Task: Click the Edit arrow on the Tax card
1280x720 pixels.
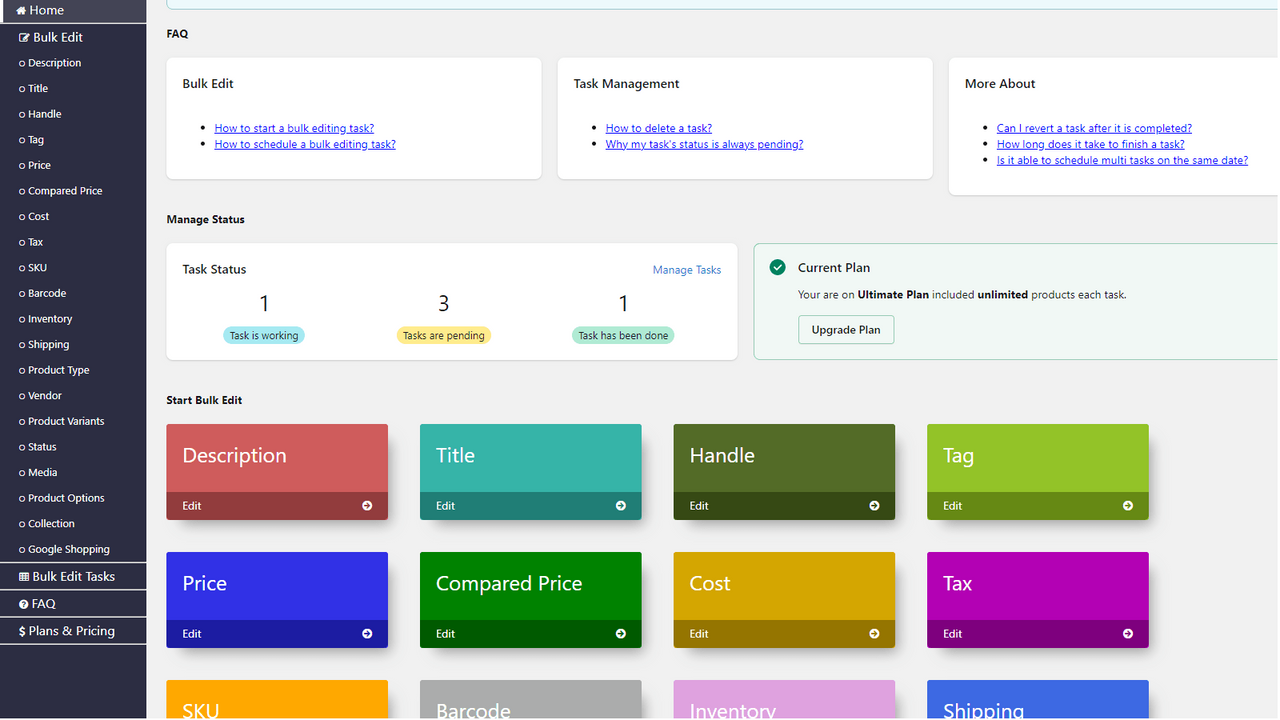Action: click(x=1128, y=633)
